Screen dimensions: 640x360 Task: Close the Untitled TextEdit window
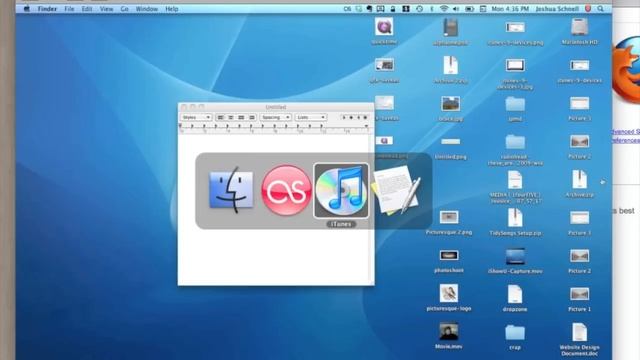click(x=184, y=107)
